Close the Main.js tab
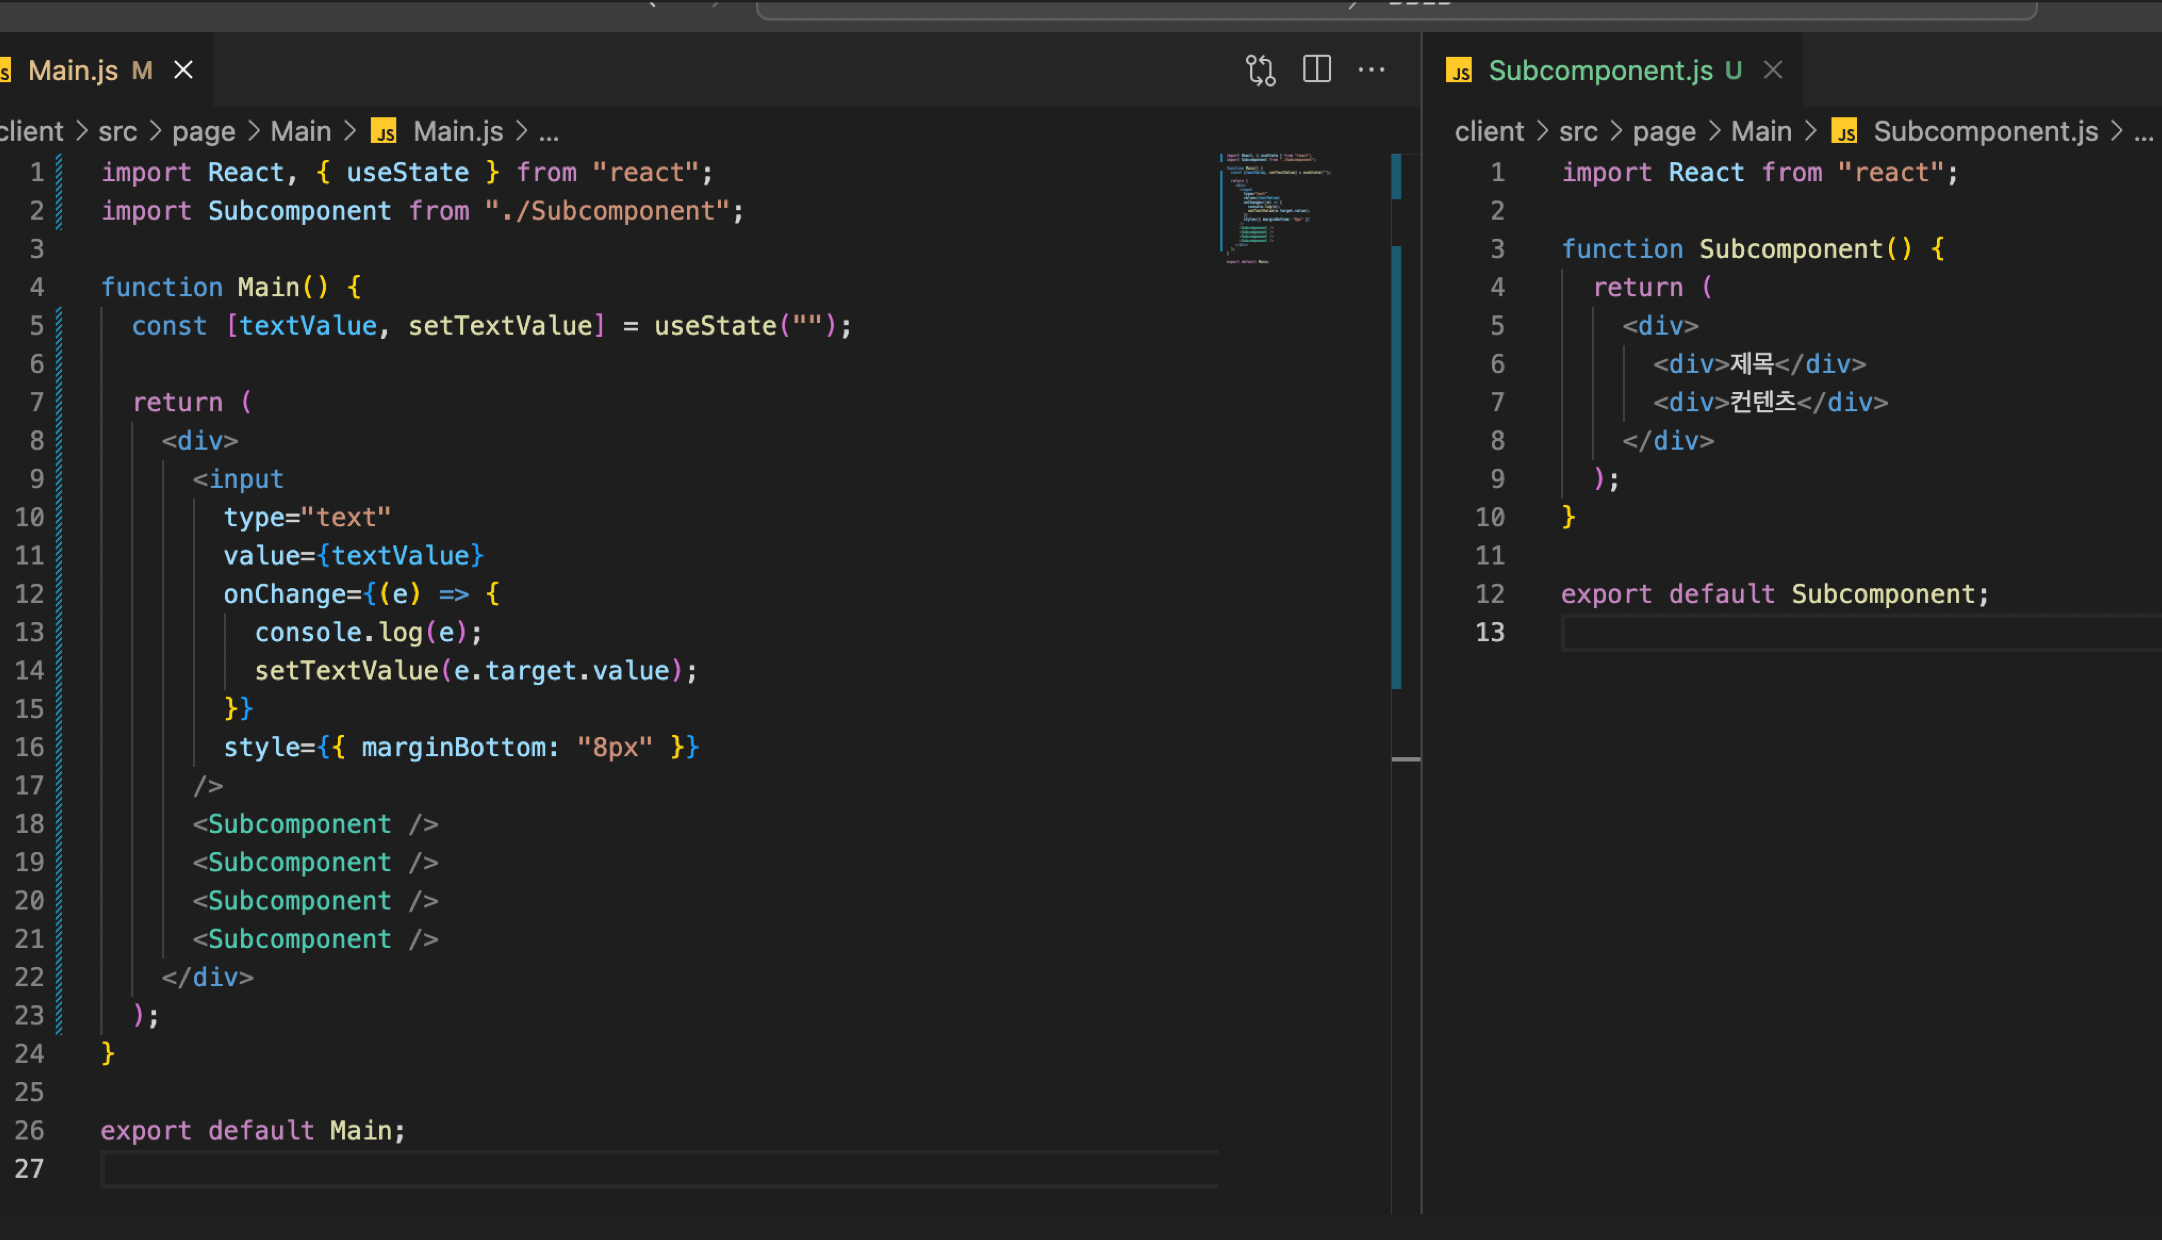 [x=183, y=70]
